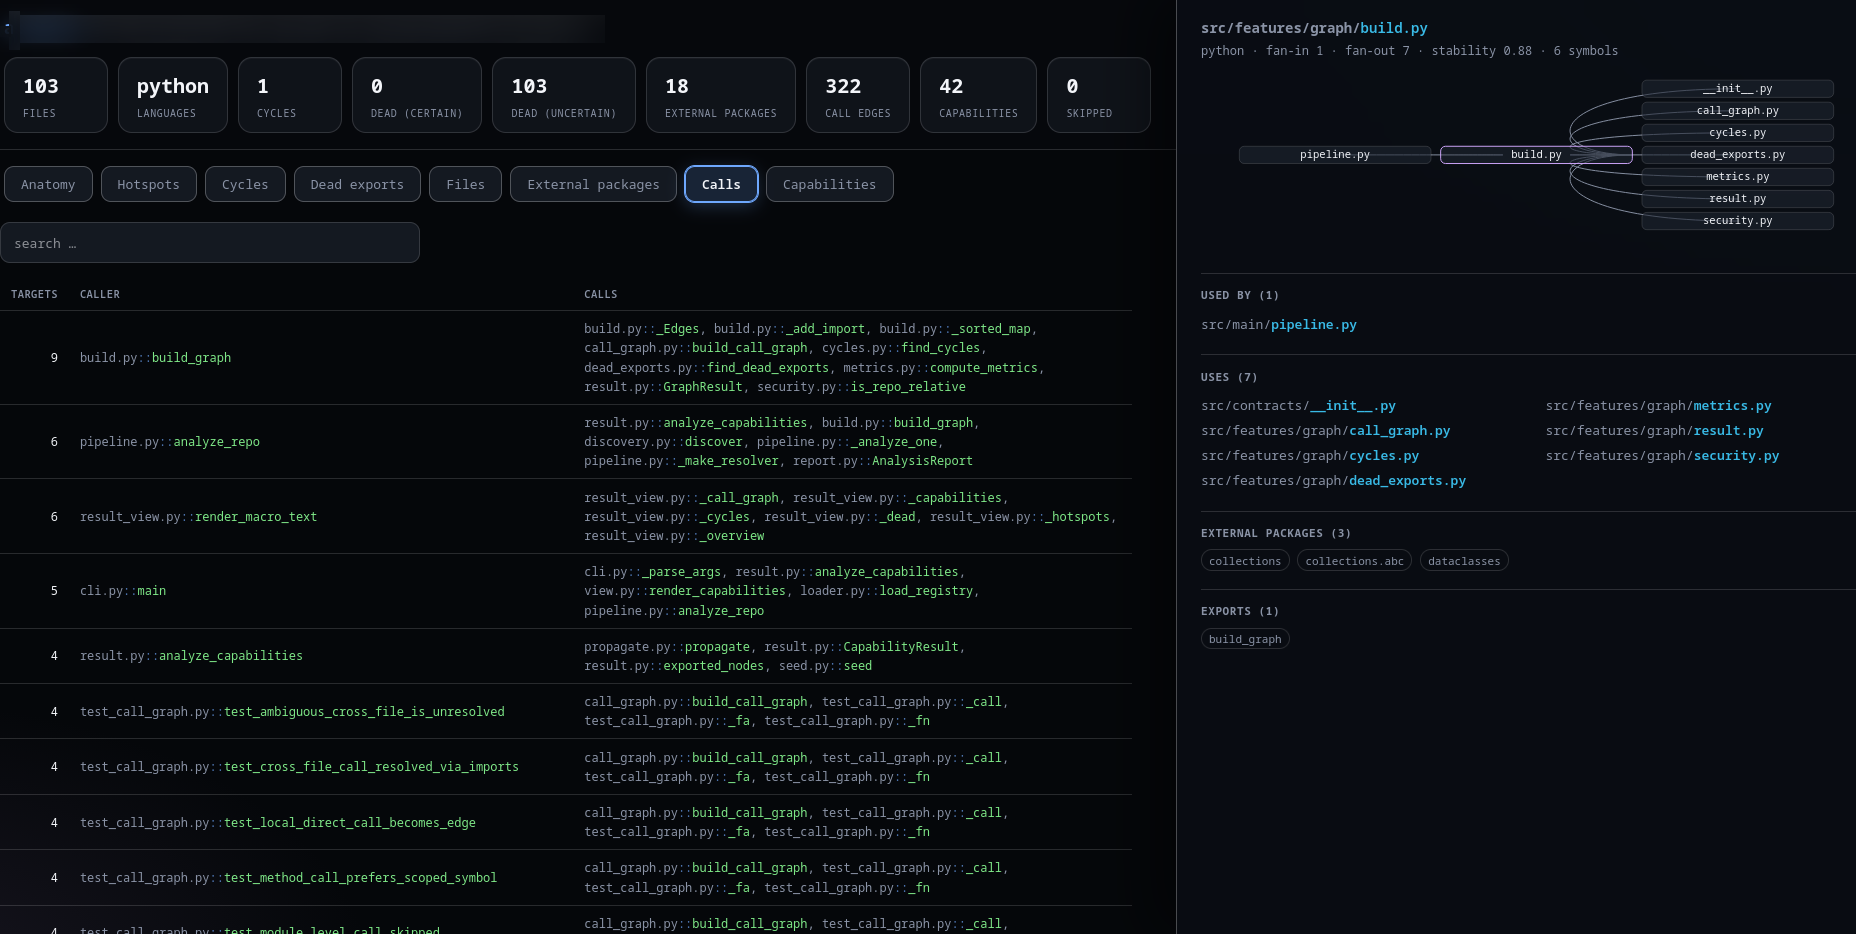Open src/features/graph/result.py link
Viewport: 1856px width, 934px height.
click(1654, 431)
